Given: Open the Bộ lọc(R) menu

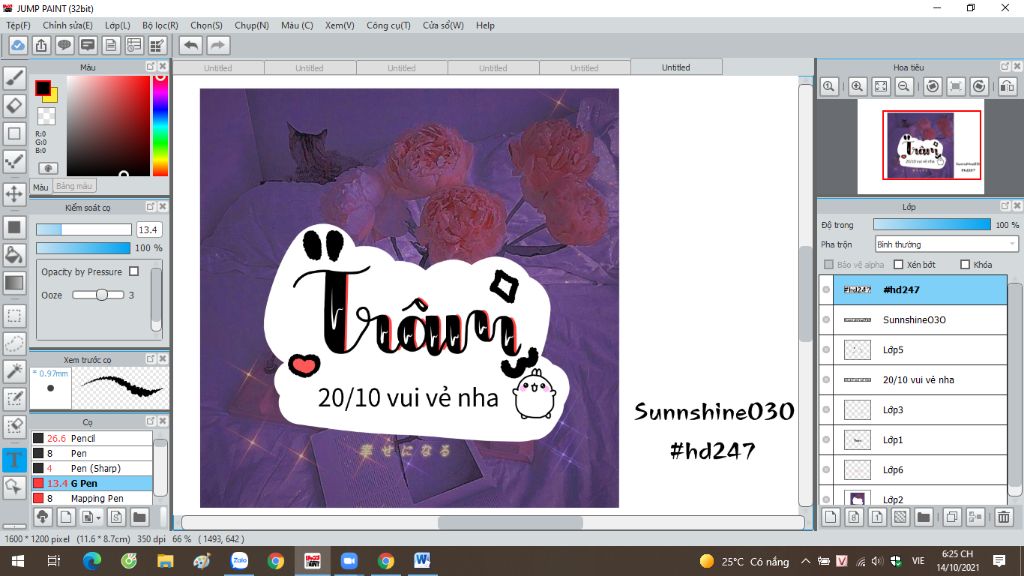Looking at the screenshot, I should click(160, 25).
